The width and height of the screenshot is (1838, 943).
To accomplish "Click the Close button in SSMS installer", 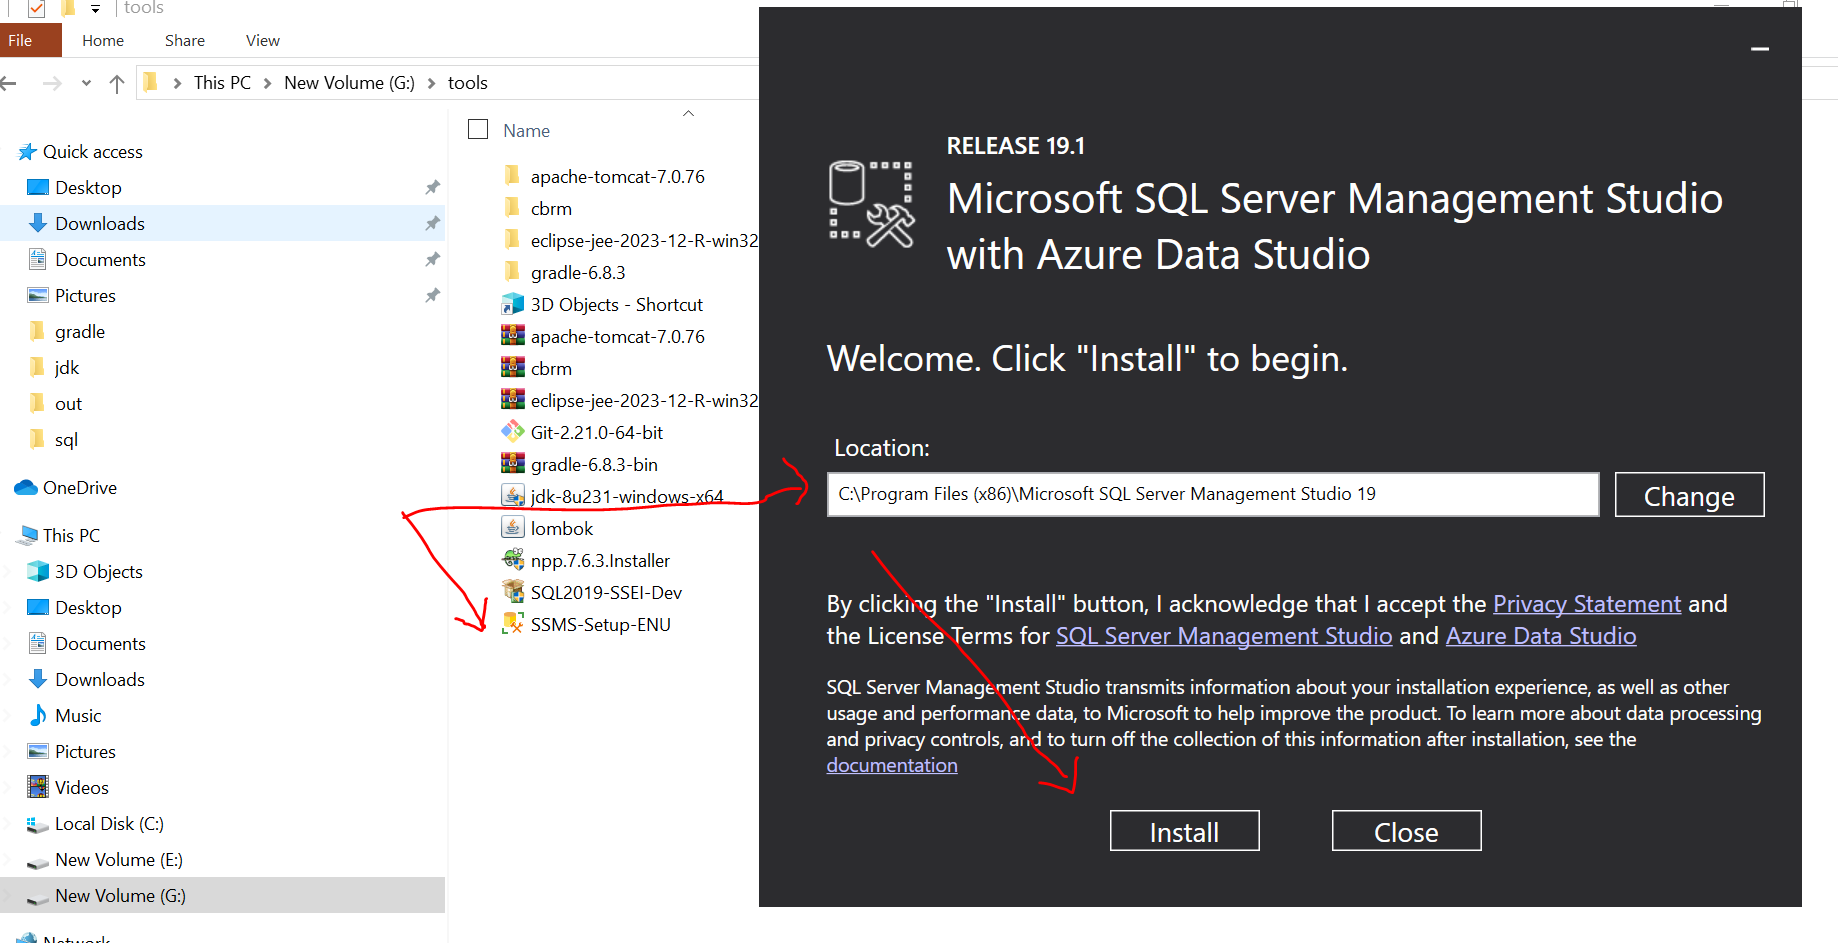I will coord(1406,831).
